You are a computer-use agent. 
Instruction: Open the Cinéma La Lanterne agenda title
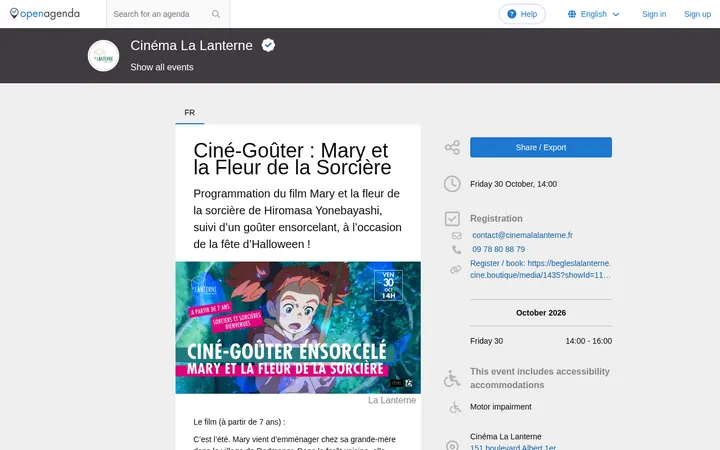(191, 45)
